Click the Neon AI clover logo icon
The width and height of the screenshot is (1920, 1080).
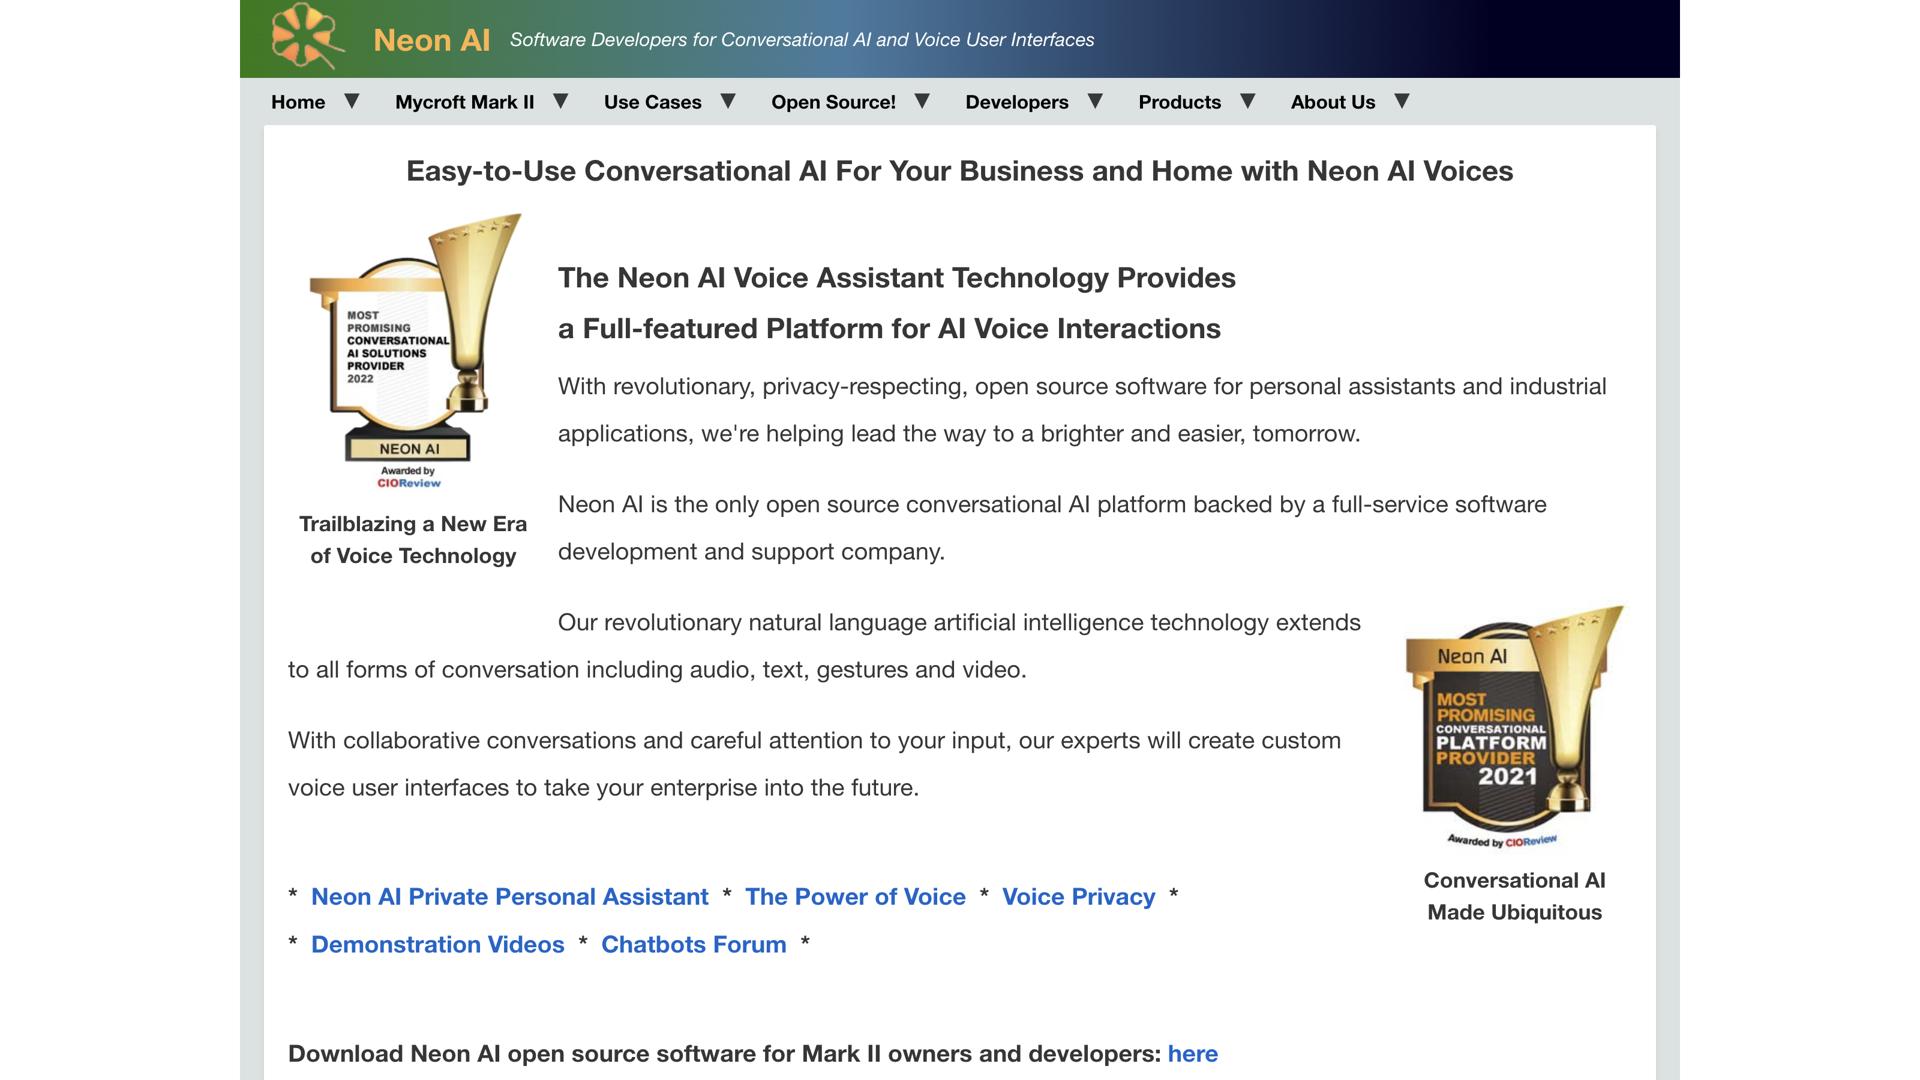click(x=306, y=37)
